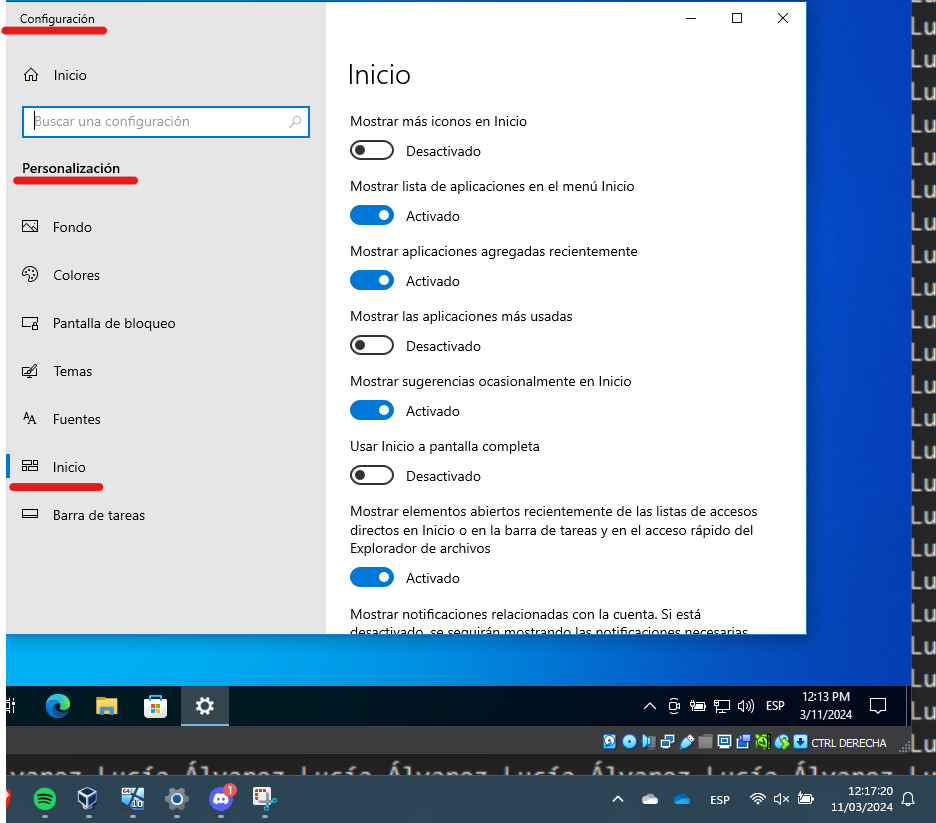Open Microsoft Edge from the taskbar
Viewport: 936px width, 823px height.
(57, 706)
